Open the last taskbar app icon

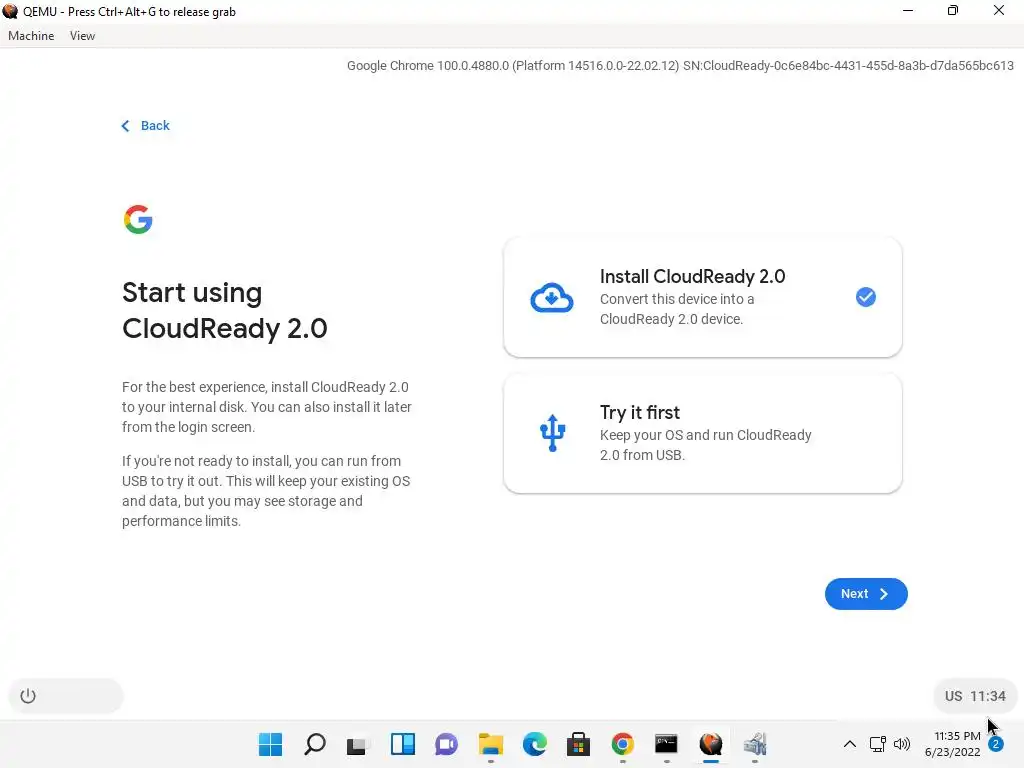pos(754,744)
